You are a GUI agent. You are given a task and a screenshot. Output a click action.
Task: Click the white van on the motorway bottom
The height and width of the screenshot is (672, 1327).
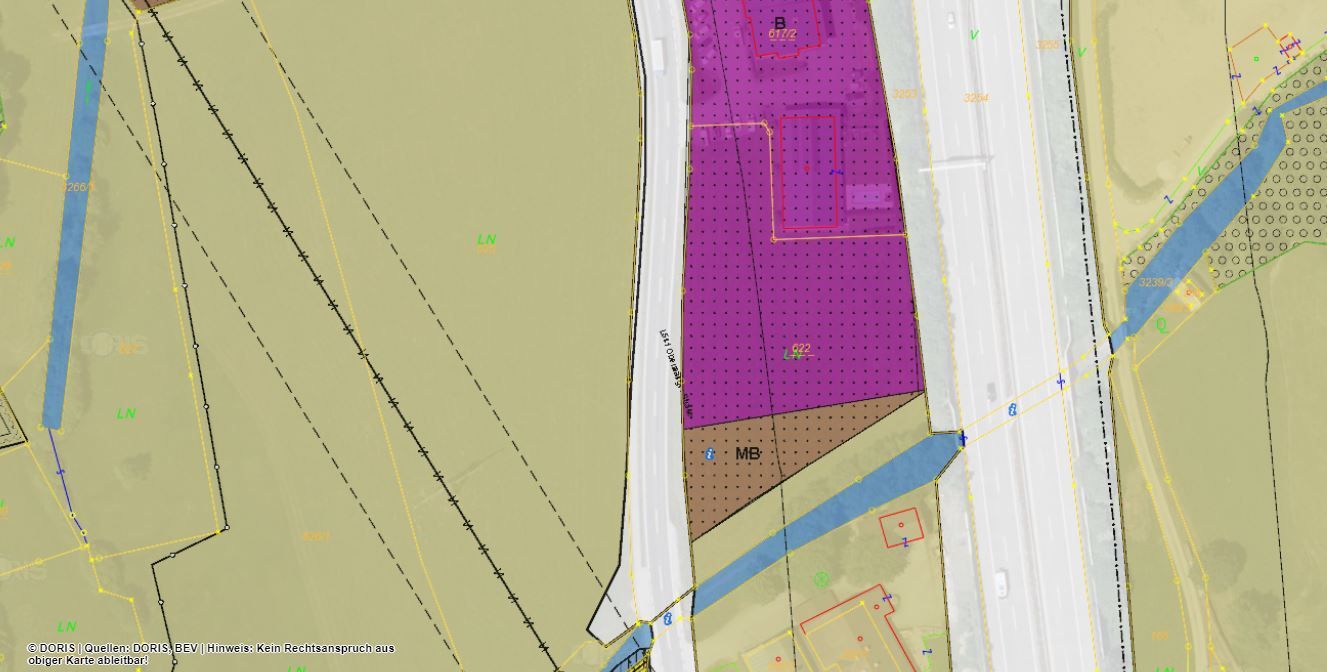(1001, 583)
